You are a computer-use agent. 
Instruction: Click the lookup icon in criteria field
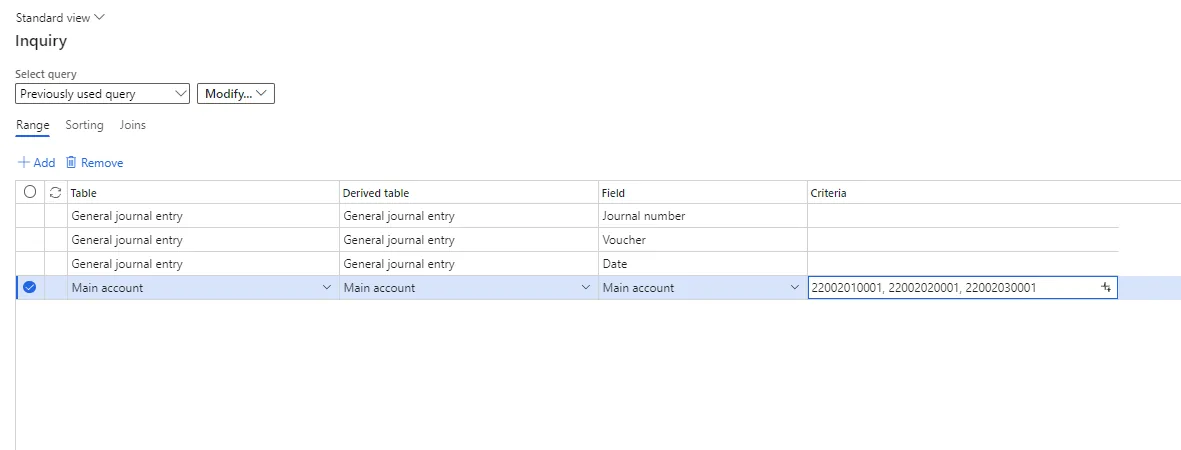click(x=1106, y=287)
